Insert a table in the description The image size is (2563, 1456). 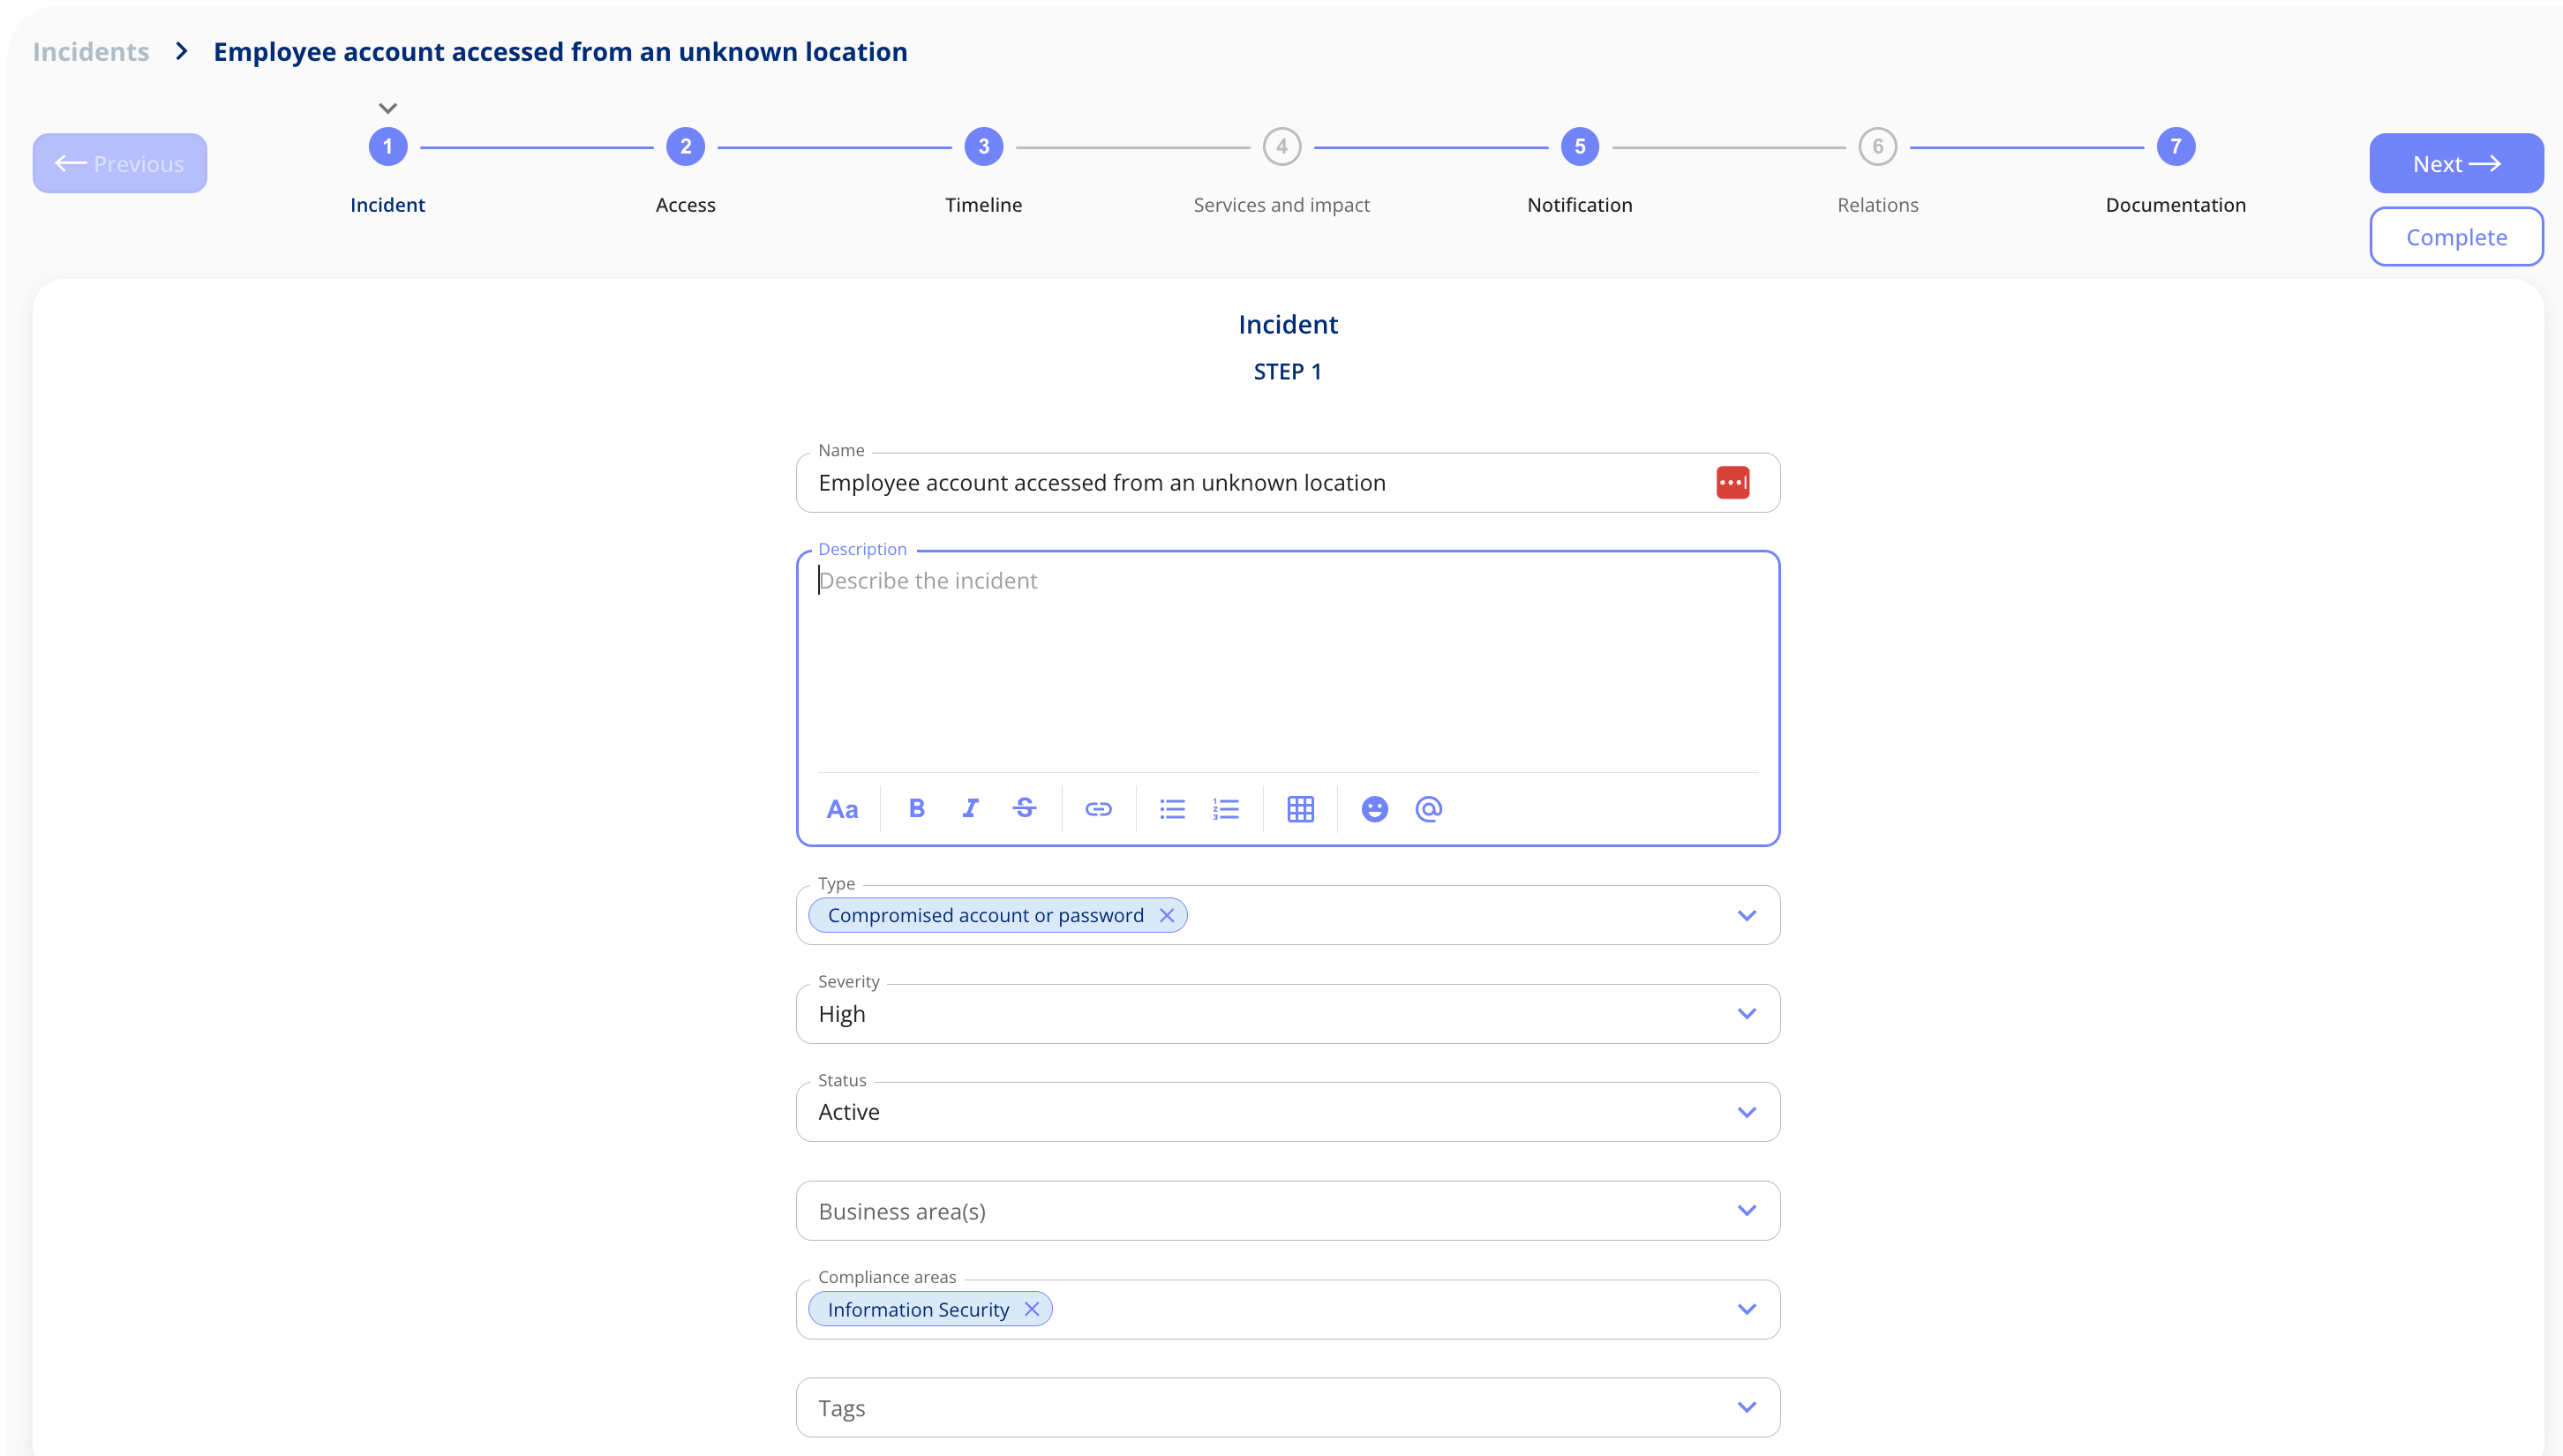tap(1300, 809)
